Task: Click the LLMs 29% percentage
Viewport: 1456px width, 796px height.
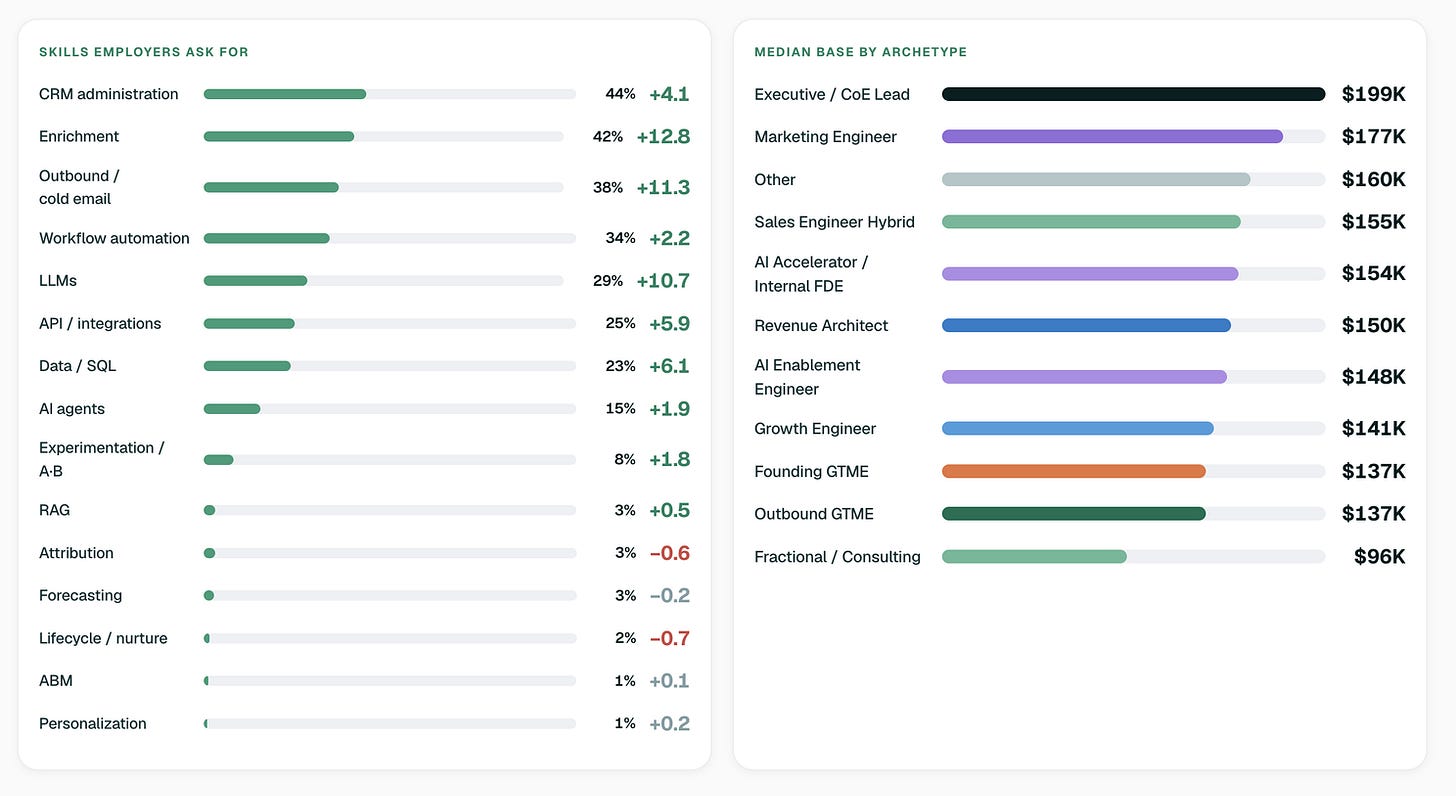Action: 608,281
